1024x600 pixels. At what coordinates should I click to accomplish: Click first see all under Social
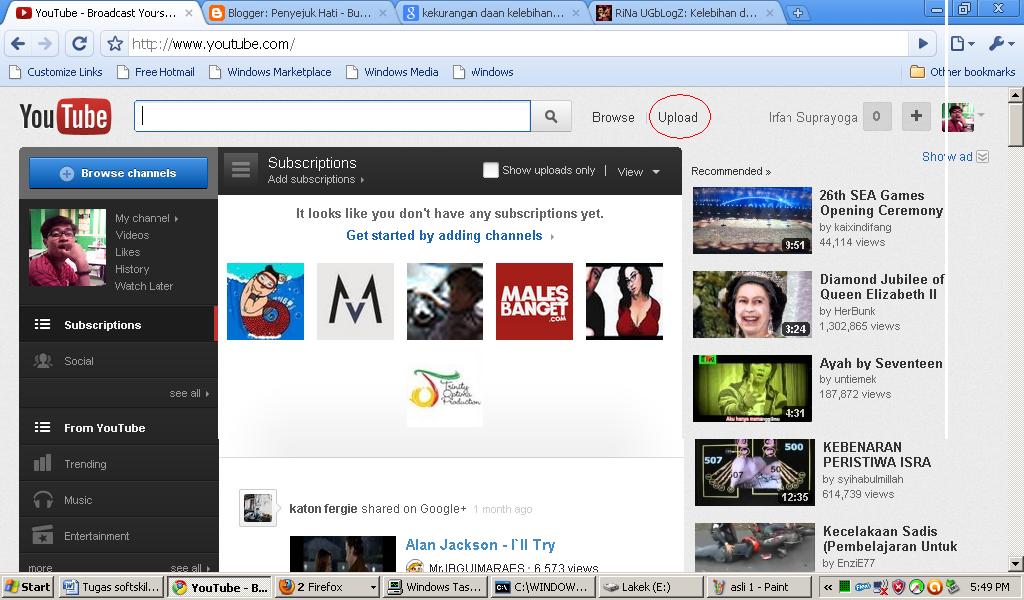189,393
